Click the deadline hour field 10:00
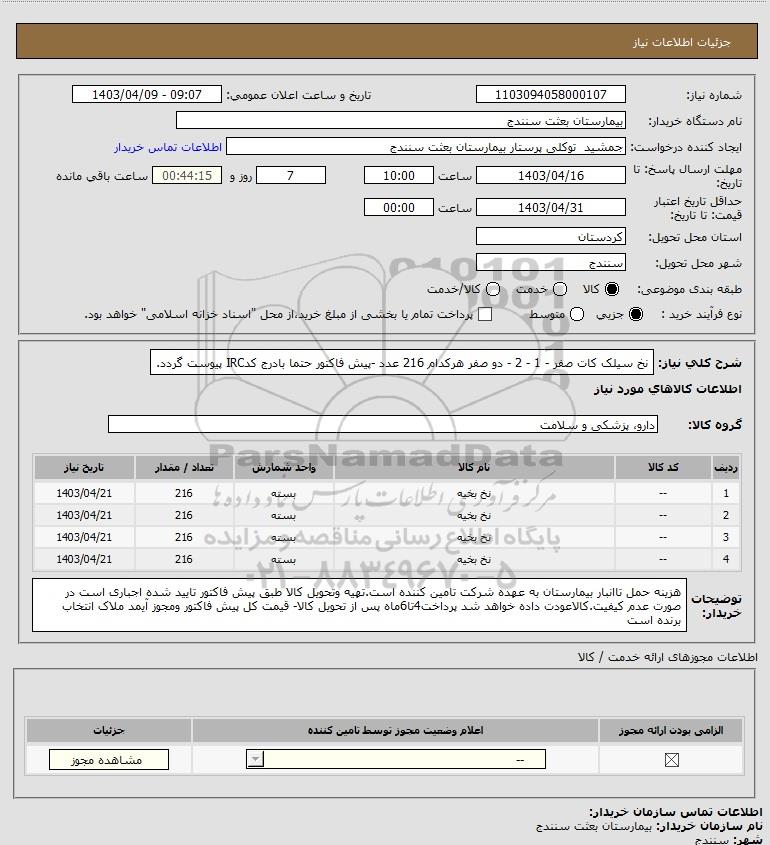This screenshot has height=845, width=770. tap(399, 175)
